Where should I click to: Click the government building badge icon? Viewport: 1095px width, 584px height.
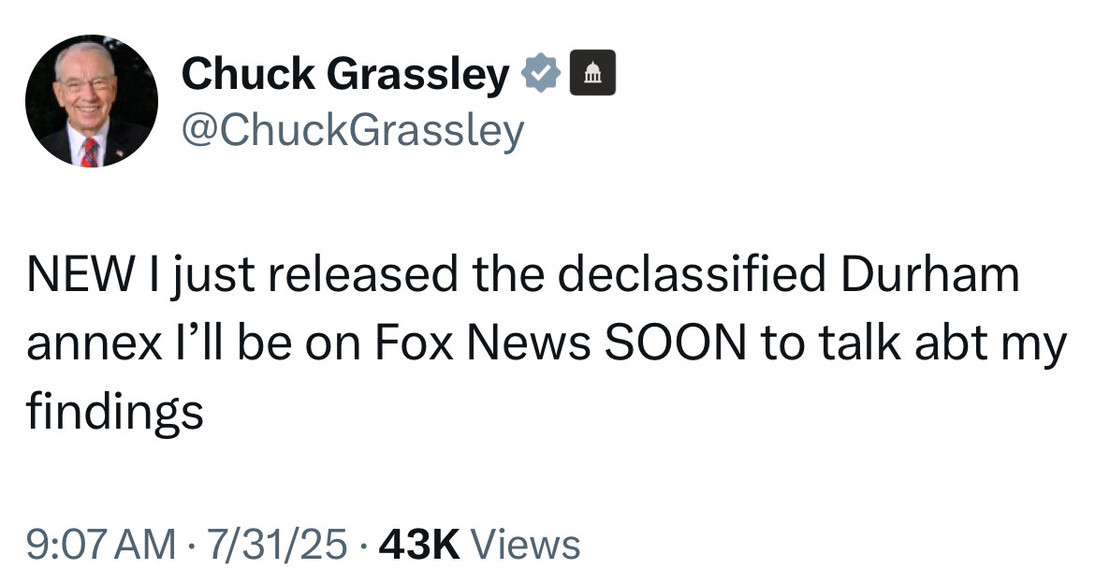point(592,75)
